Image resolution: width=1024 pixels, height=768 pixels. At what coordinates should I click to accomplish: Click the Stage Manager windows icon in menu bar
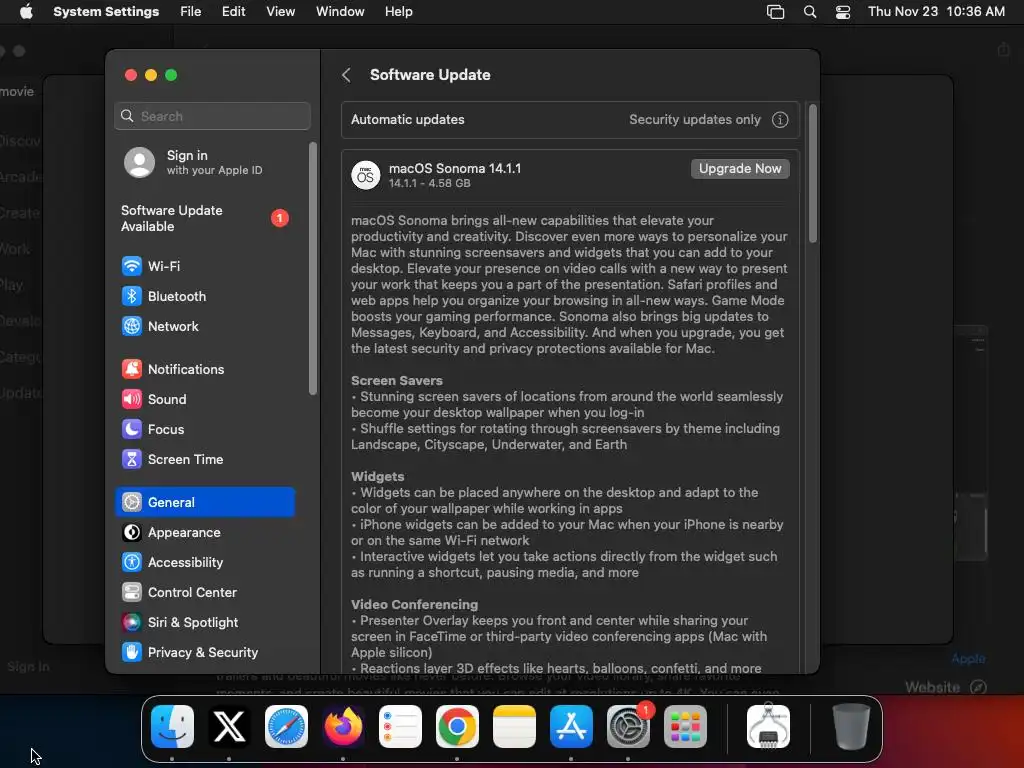(775, 12)
